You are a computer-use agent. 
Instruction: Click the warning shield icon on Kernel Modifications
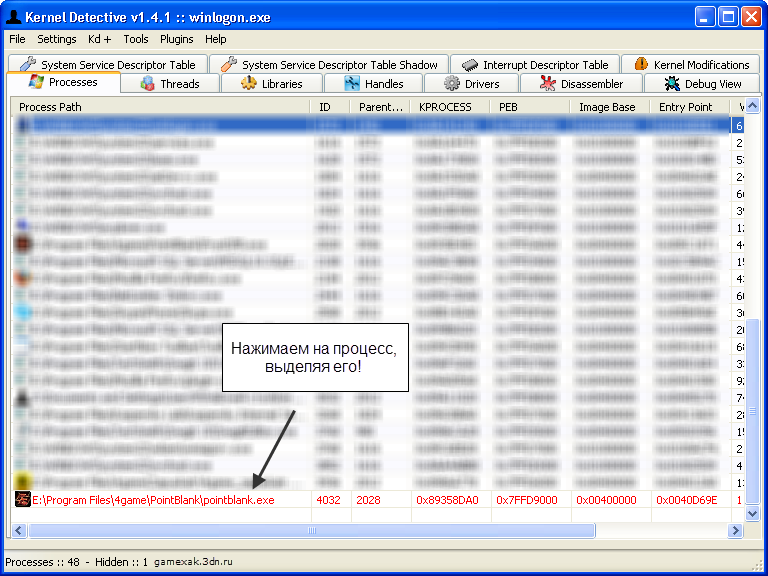click(x=641, y=64)
